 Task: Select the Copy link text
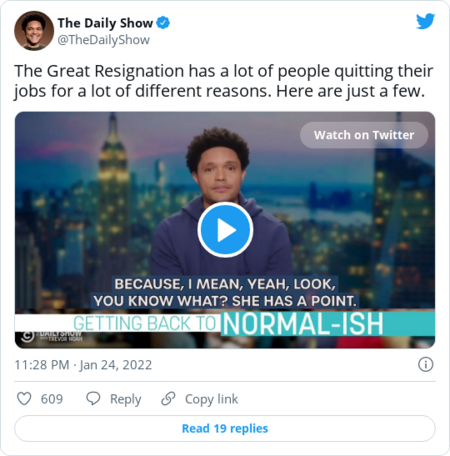(212, 399)
